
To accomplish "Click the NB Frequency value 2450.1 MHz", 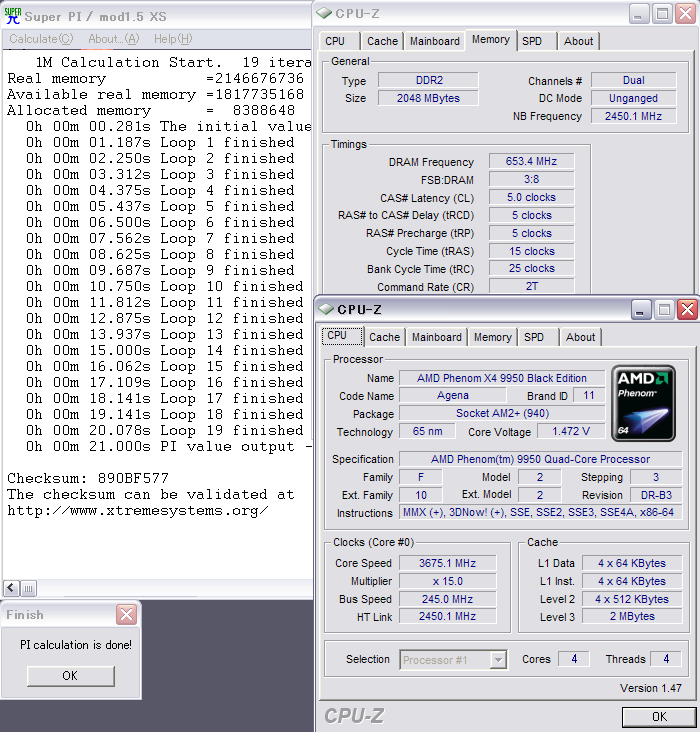I will 634,116.
